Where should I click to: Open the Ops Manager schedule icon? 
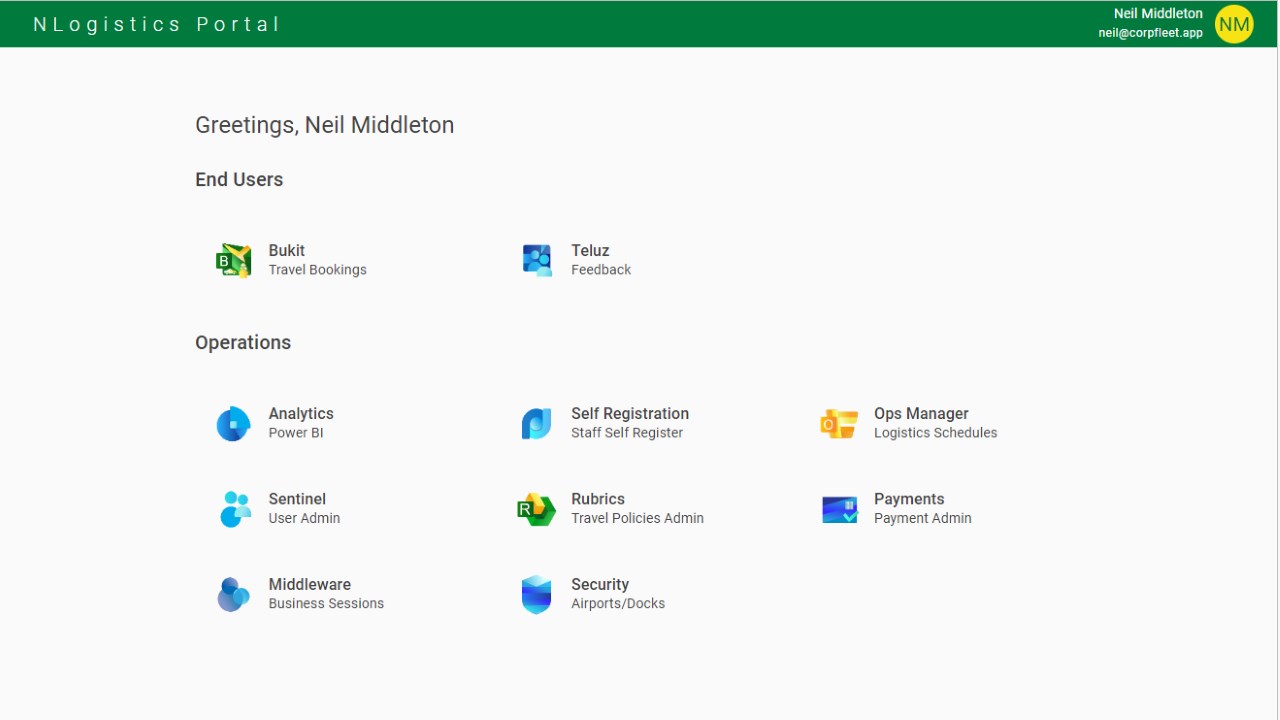click(839, 423)
